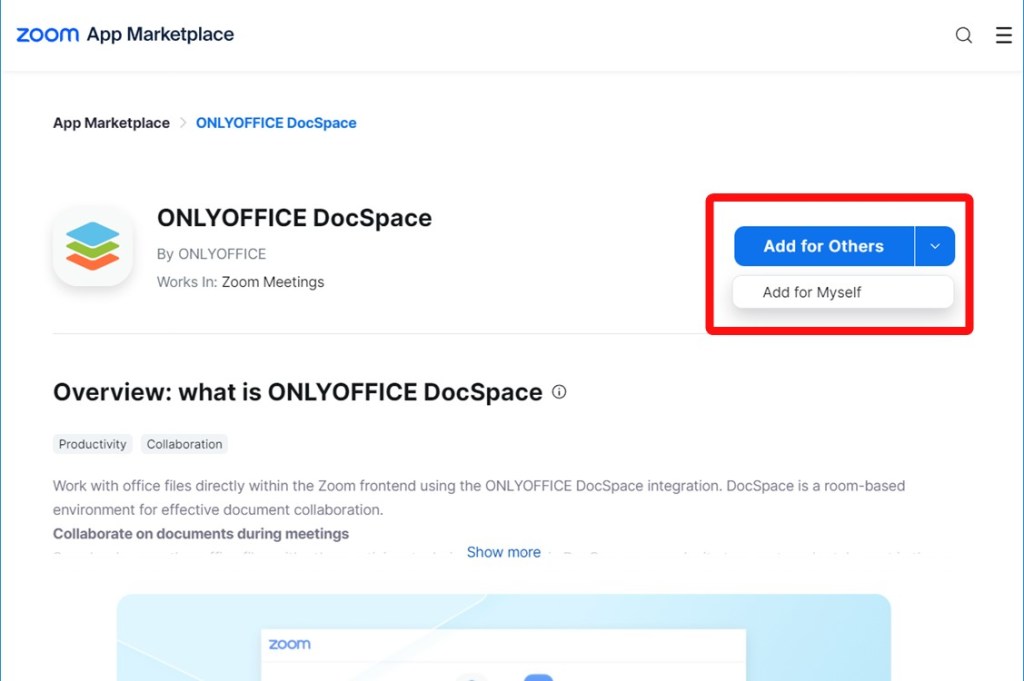1024x681 pixels.
Task: Click the info icon beside the Overview heading
Action: (x=559, y=392)
